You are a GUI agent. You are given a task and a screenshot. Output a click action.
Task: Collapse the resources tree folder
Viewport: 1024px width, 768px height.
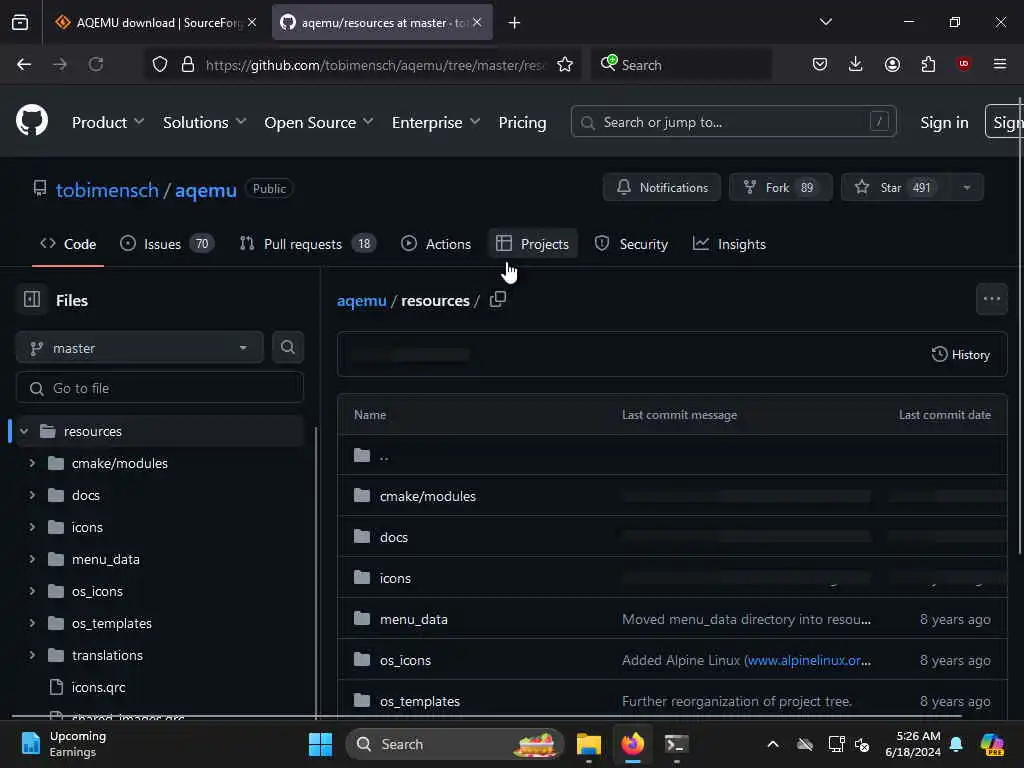(24, 431)
